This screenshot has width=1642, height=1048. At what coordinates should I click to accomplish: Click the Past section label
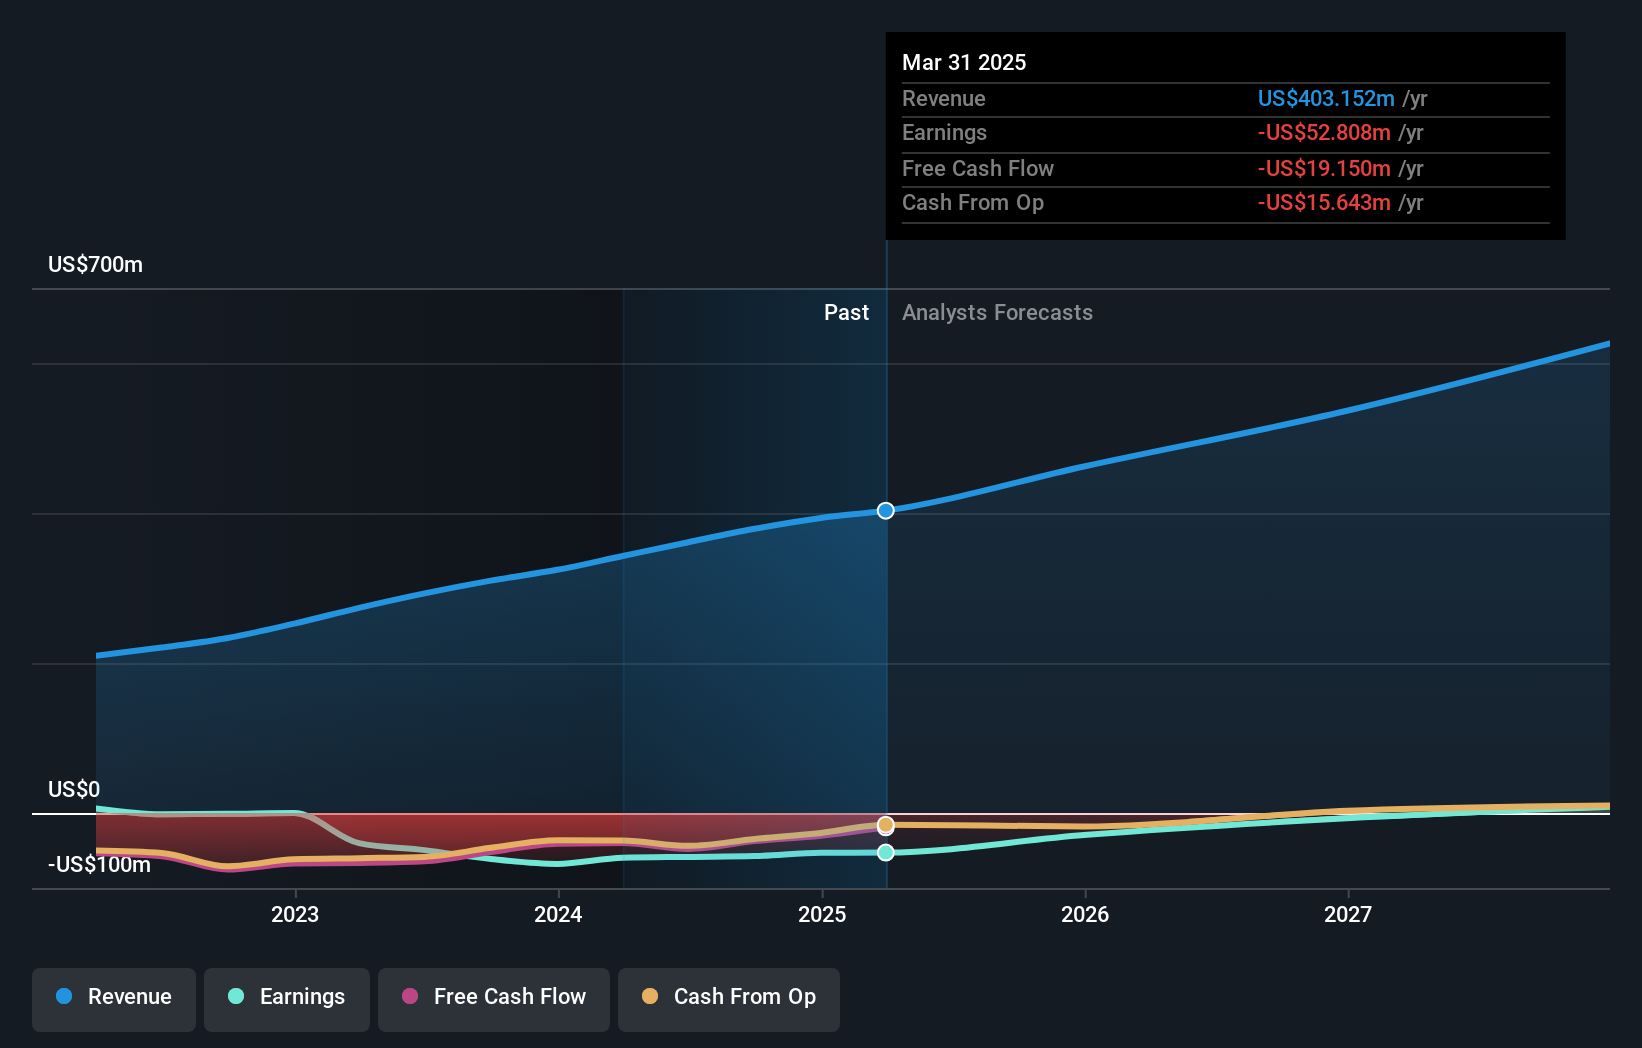846,313
